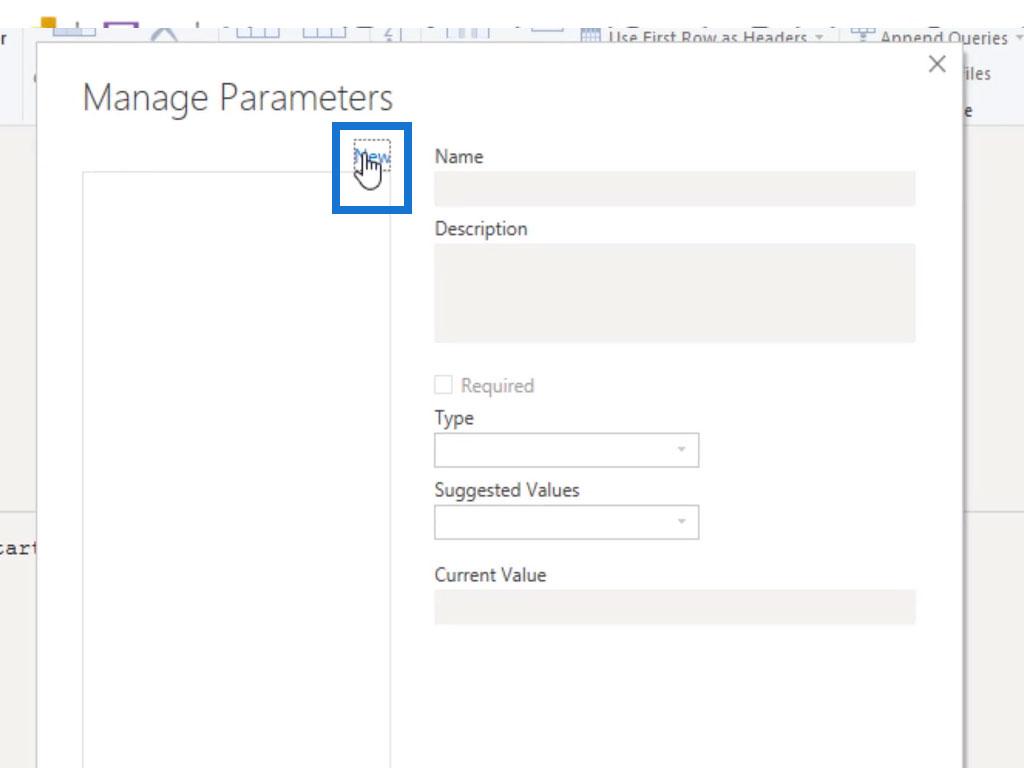Focus the Description text box
Screen dimensions: 1024x768
click(x=674, y=293)
